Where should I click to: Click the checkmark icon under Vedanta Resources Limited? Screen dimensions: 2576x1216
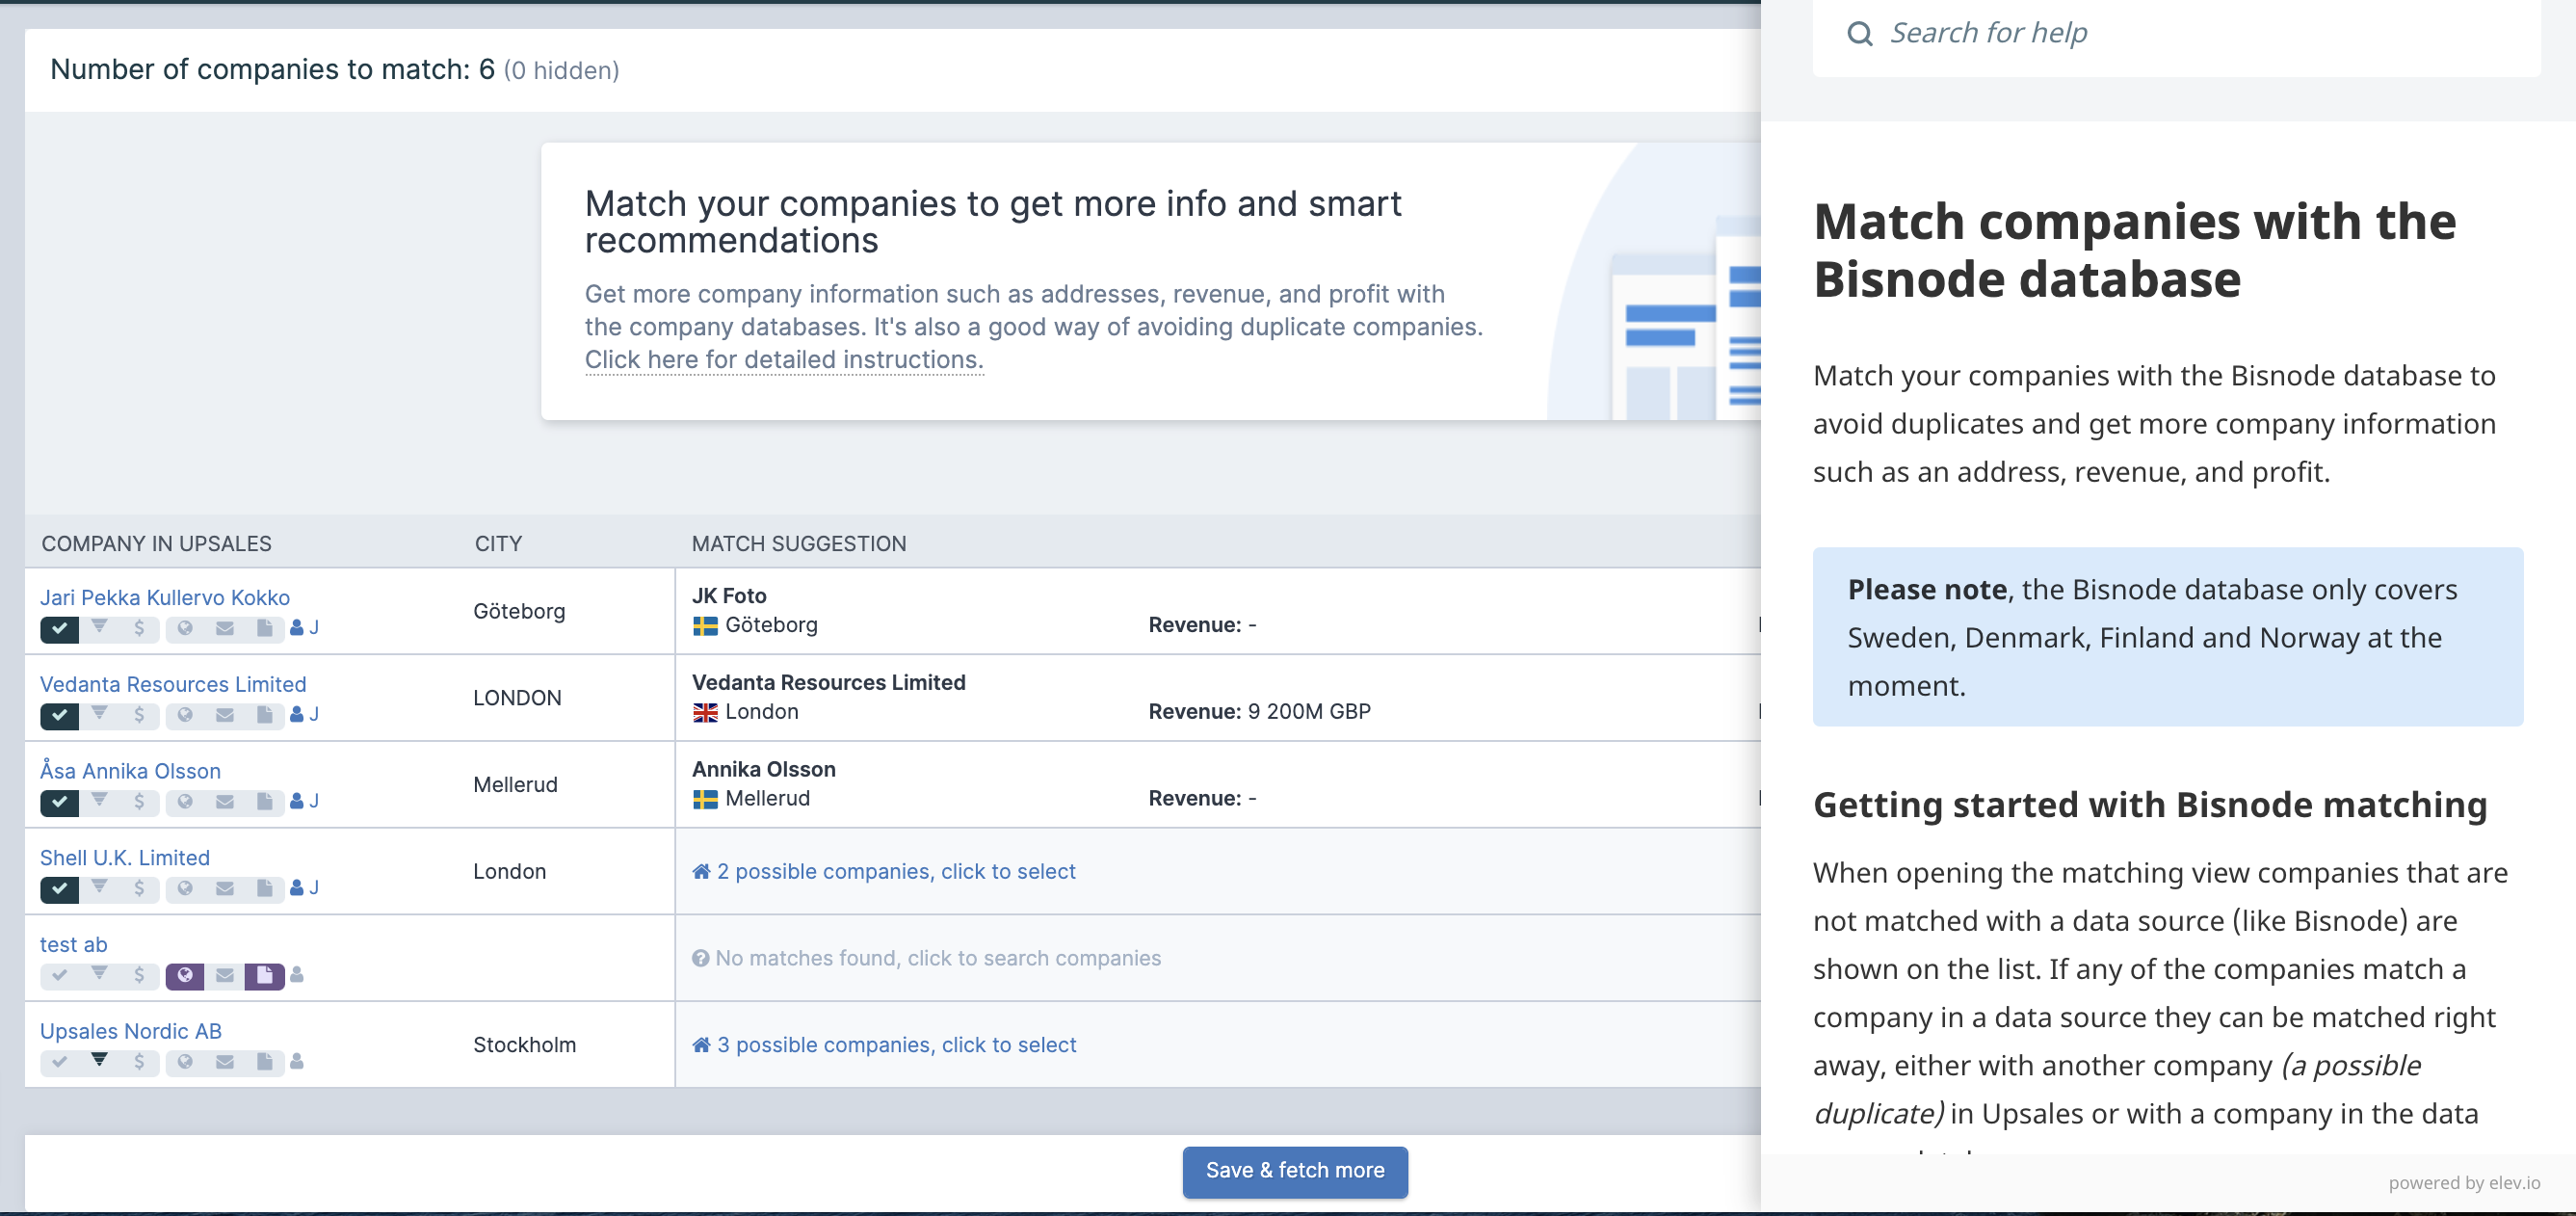pos(60,716)
